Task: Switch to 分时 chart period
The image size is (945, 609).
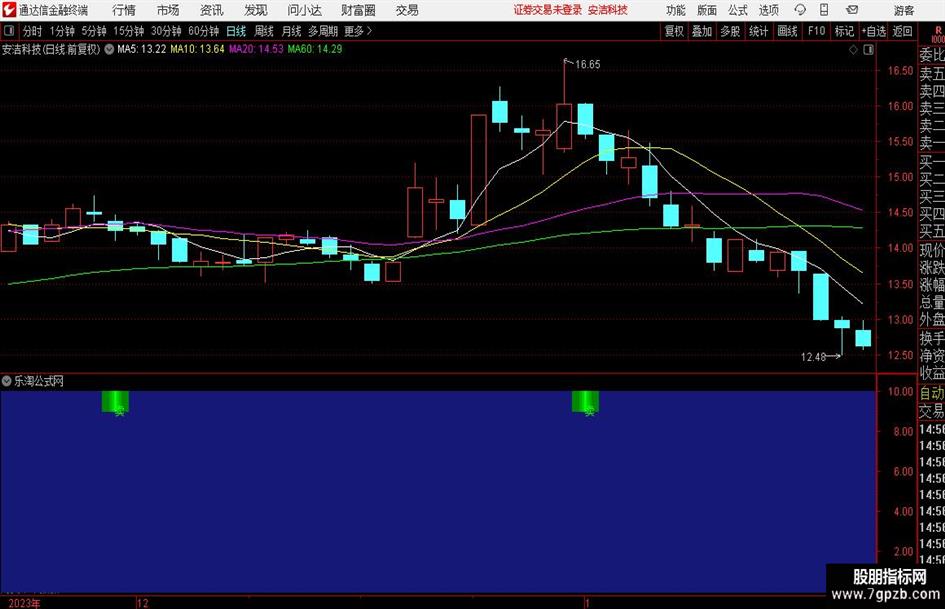Action: pos(33,31)
